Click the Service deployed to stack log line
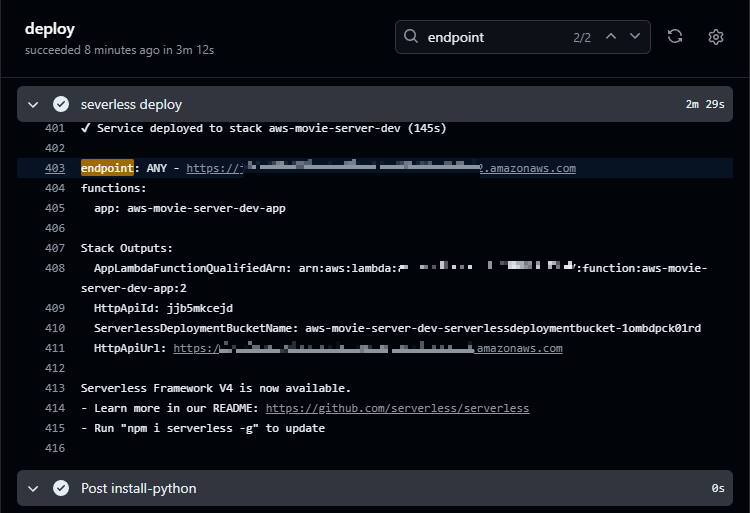750x513 pixels. (264, 128)
